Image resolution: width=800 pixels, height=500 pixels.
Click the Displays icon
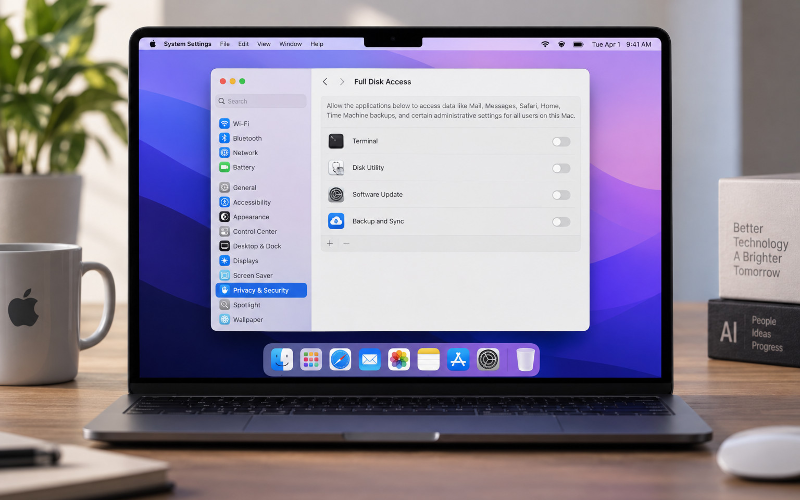coord(224,261)
